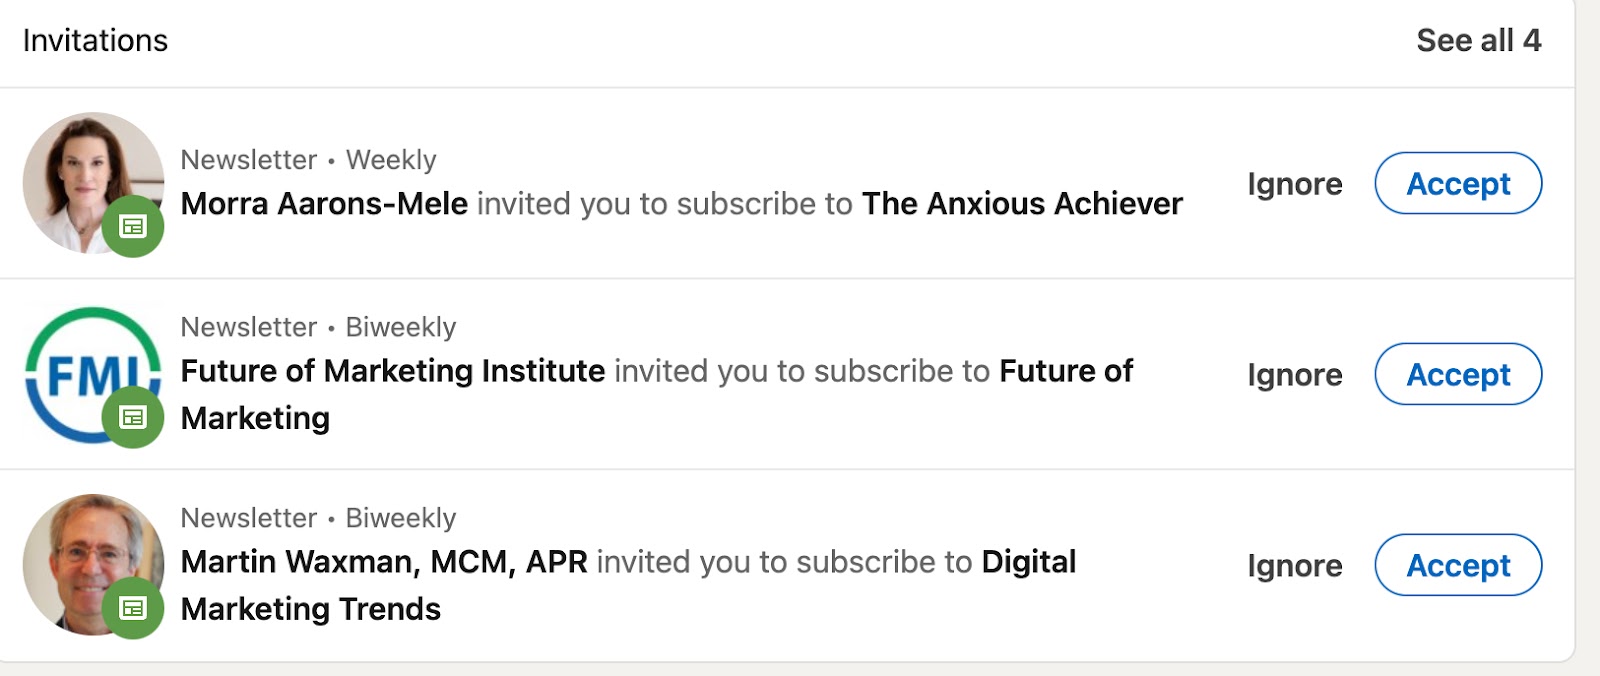Screen dimensions: 1600x676
Task: Click the newsletter badge on the FMI logo
Action: pyautogui.click(x=133, y=417)
